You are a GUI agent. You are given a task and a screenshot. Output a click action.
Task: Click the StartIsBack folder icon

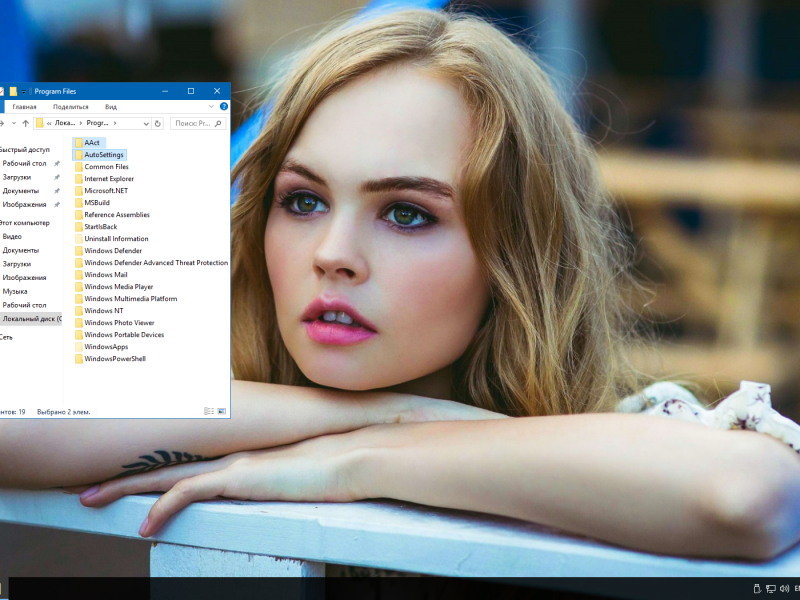pos(79,227)
